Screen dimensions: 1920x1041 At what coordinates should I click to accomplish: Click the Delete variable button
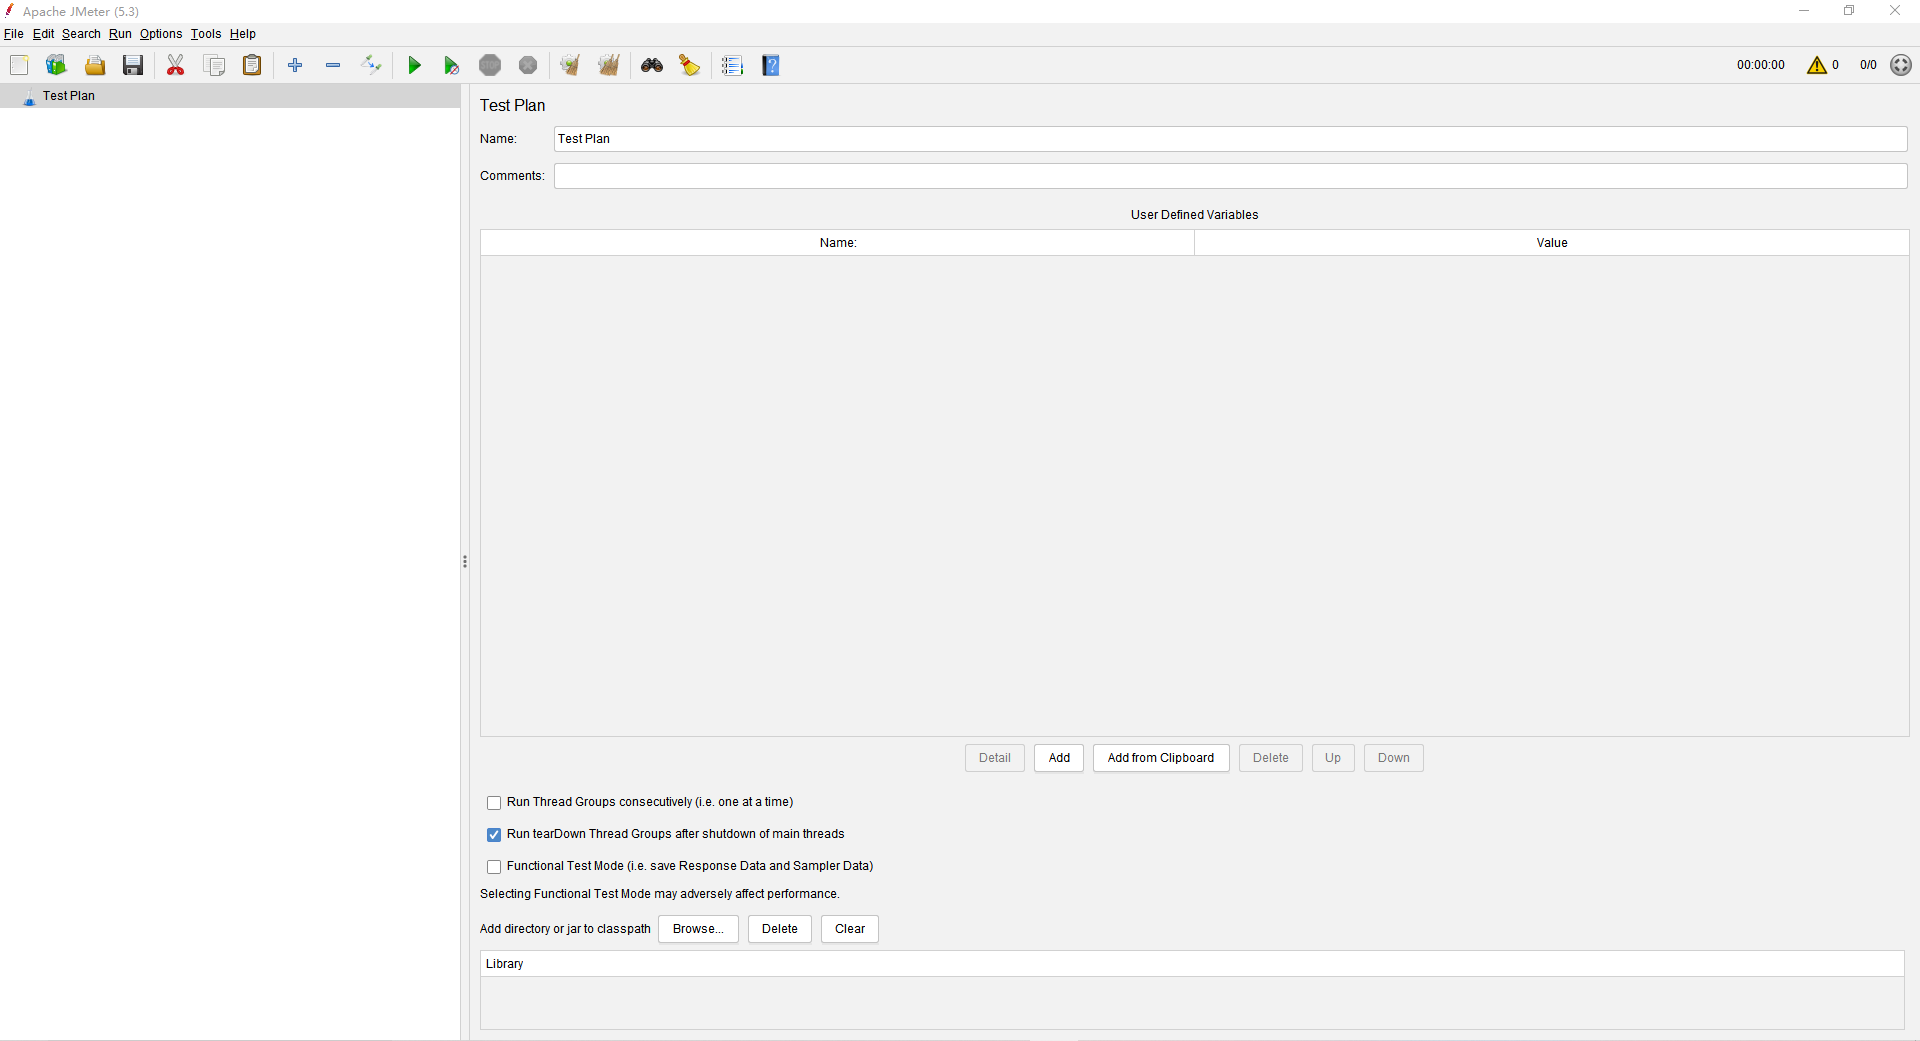[1271, 758]
